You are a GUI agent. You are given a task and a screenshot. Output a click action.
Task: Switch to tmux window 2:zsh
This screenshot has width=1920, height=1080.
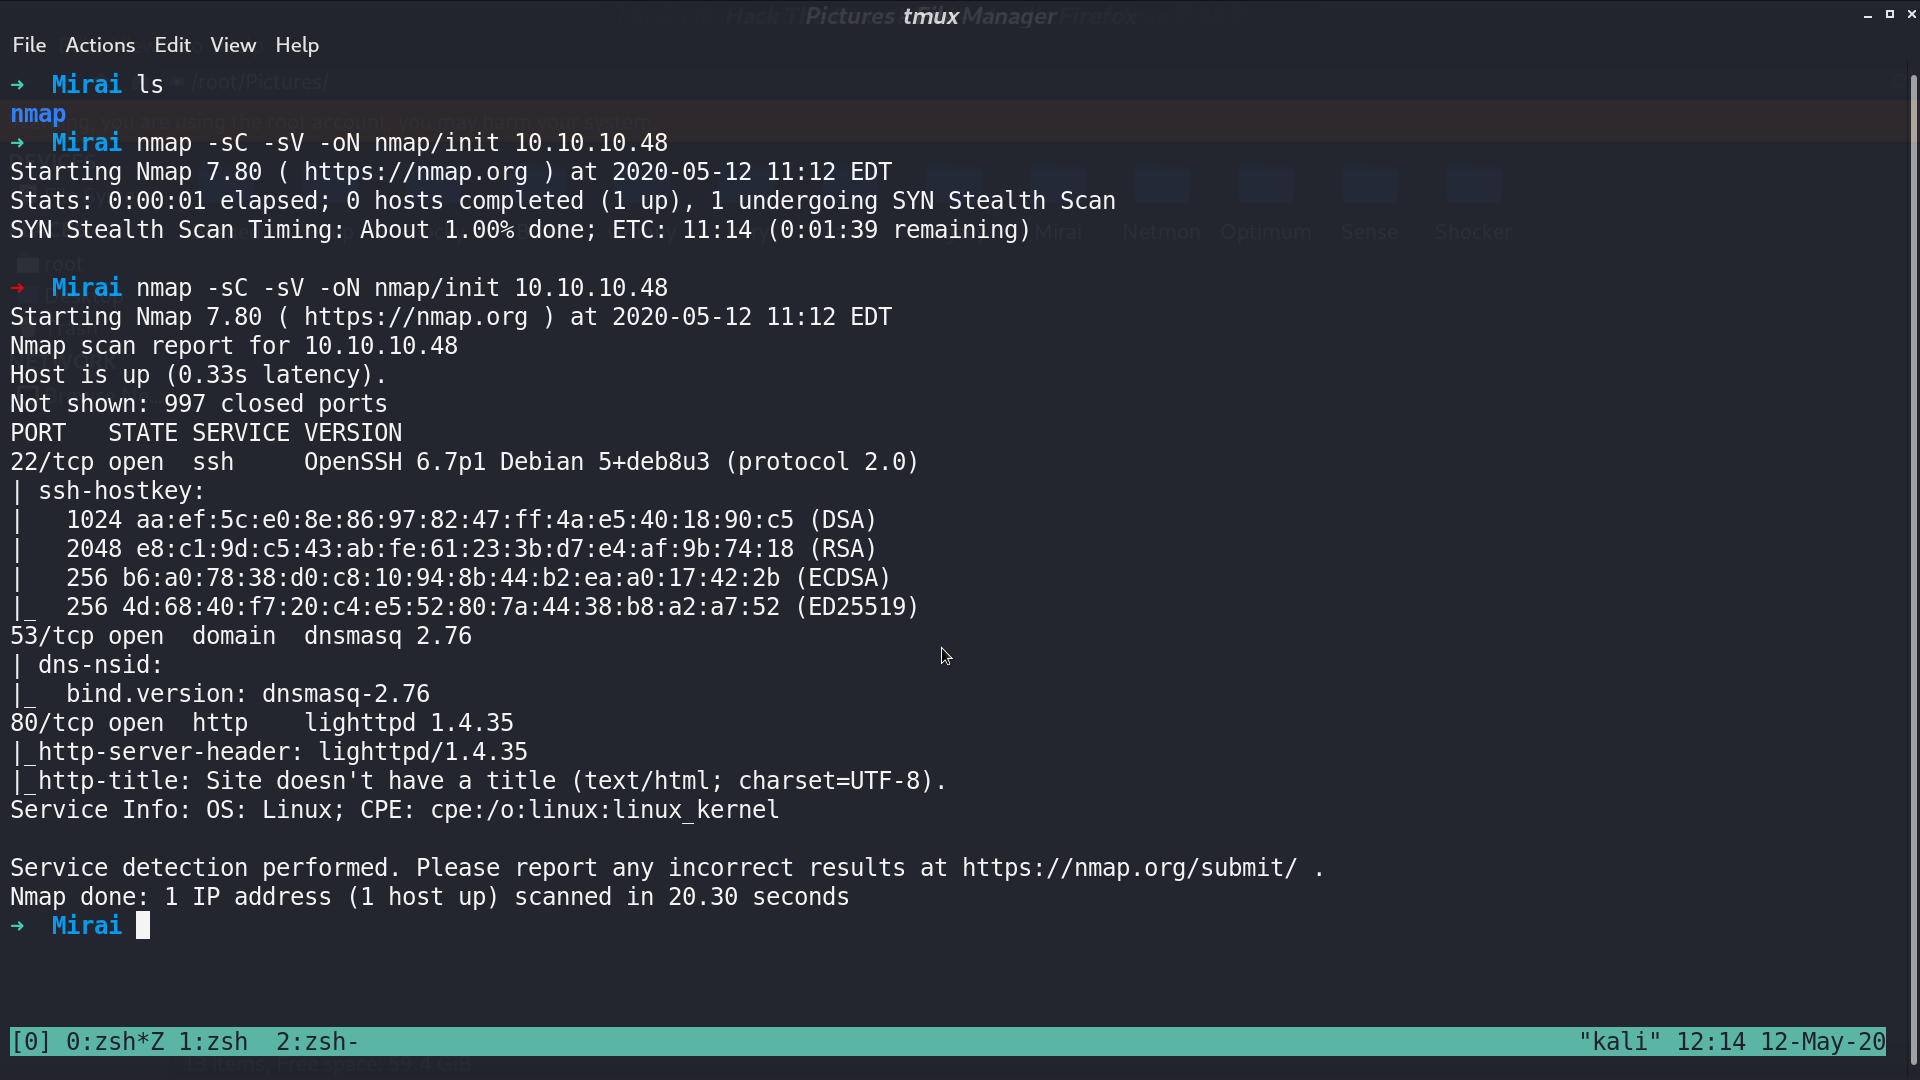pyautogui.click(x=317, y=1042)
